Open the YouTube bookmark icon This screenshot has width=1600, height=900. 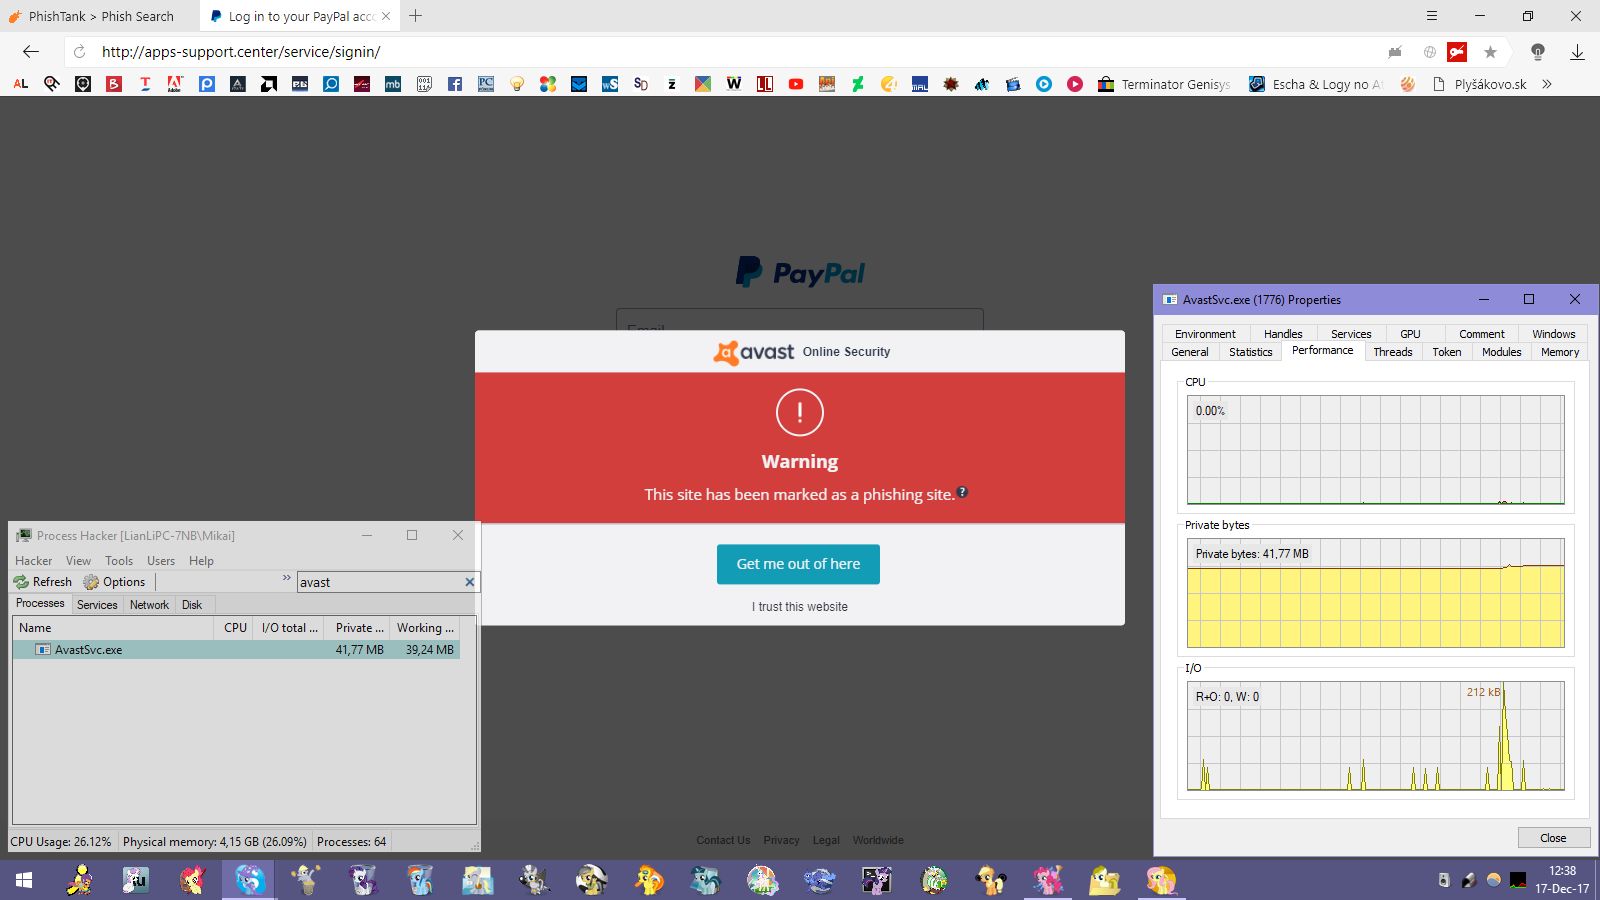796,84
